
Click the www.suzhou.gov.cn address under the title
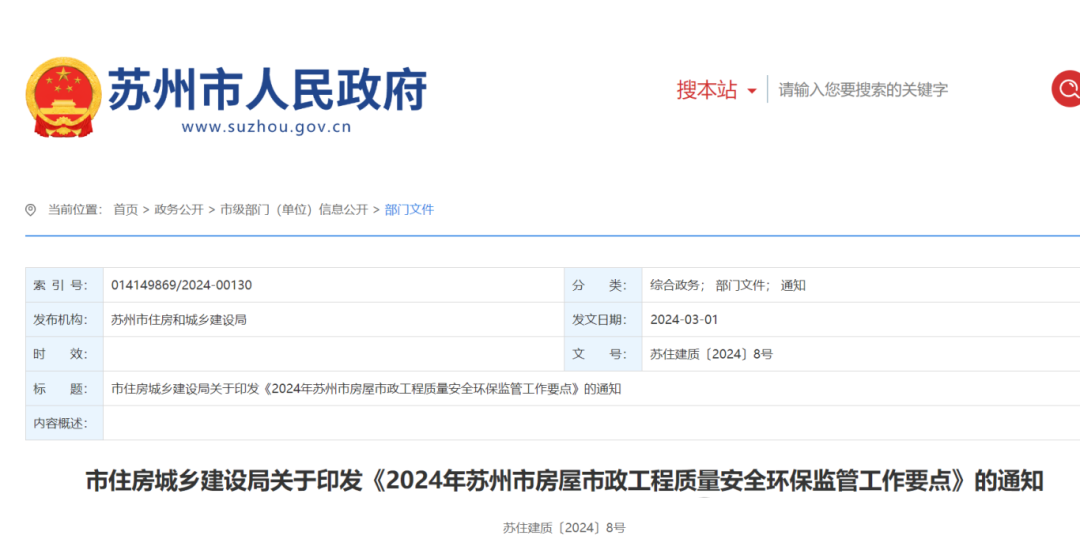pyautogui.click(x=266, y=127)
